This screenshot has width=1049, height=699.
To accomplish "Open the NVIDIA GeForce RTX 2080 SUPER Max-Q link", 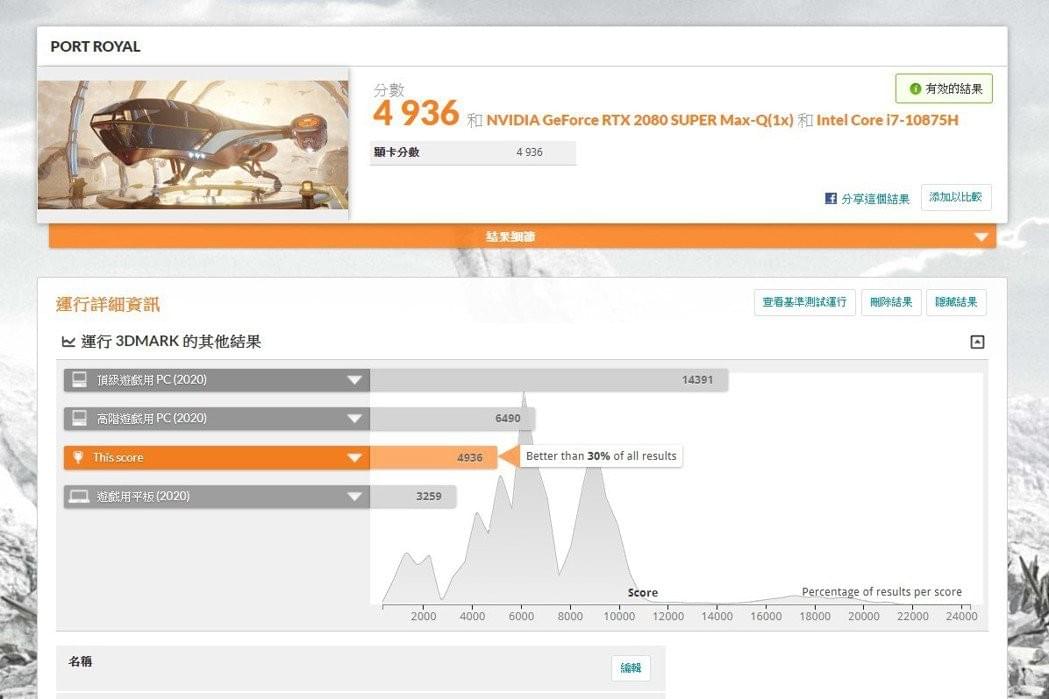I will tap(640, 120).
